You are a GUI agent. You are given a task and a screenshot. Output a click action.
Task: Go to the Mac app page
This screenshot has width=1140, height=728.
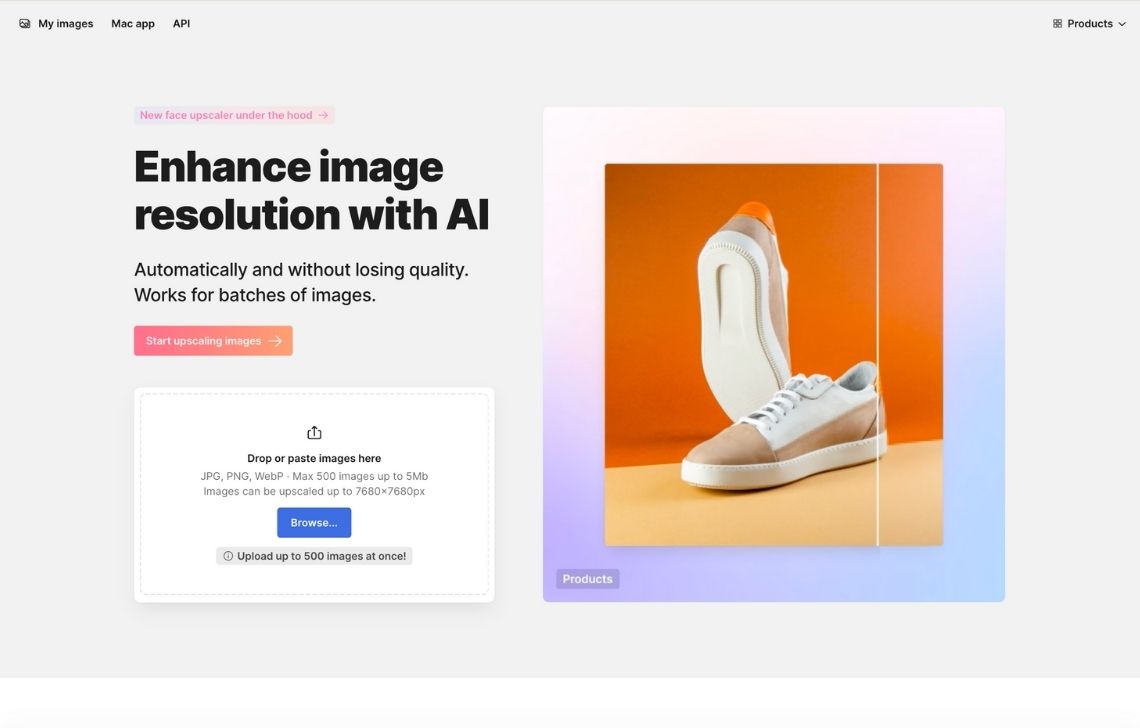coord(133,23)
